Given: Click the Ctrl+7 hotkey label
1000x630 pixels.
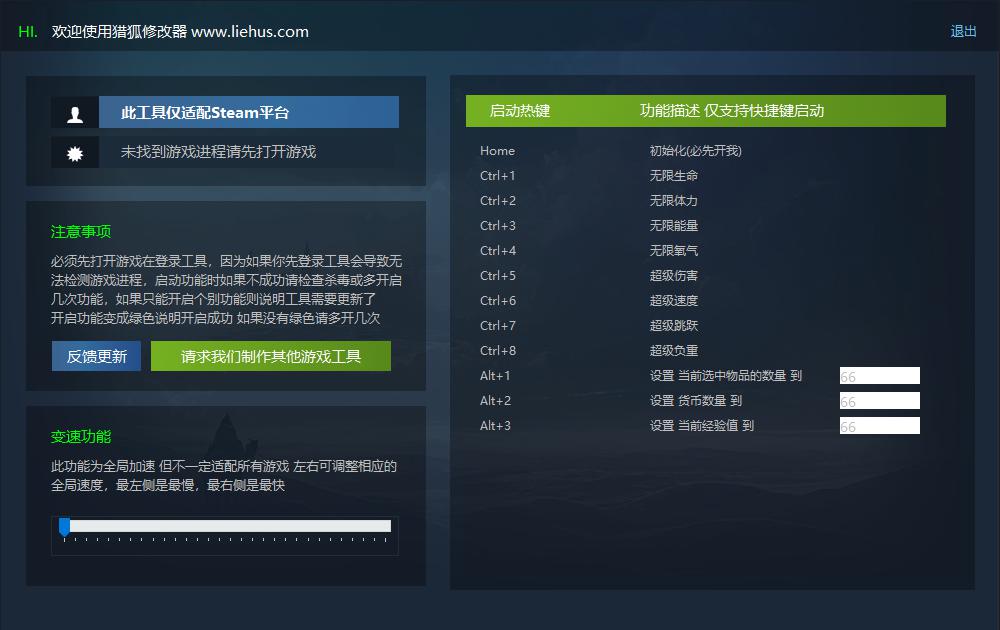Looking at the screenshot, I should click(x=498, y=325).
